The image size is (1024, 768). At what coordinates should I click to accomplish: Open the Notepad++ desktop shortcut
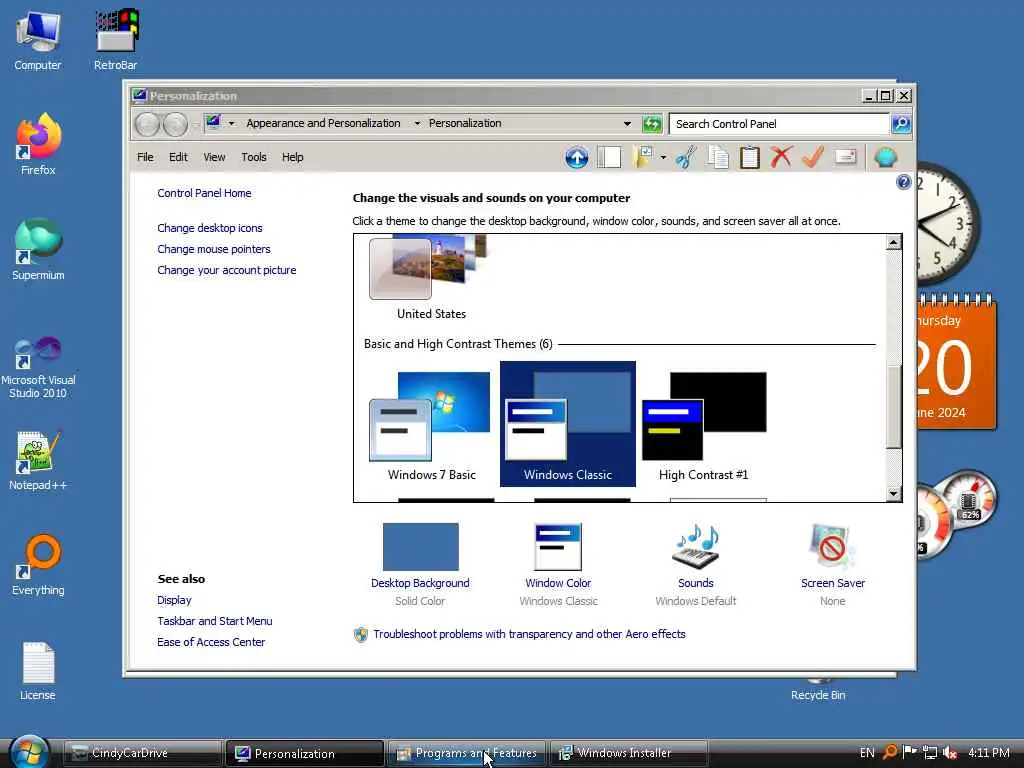[x=38, y=460]
